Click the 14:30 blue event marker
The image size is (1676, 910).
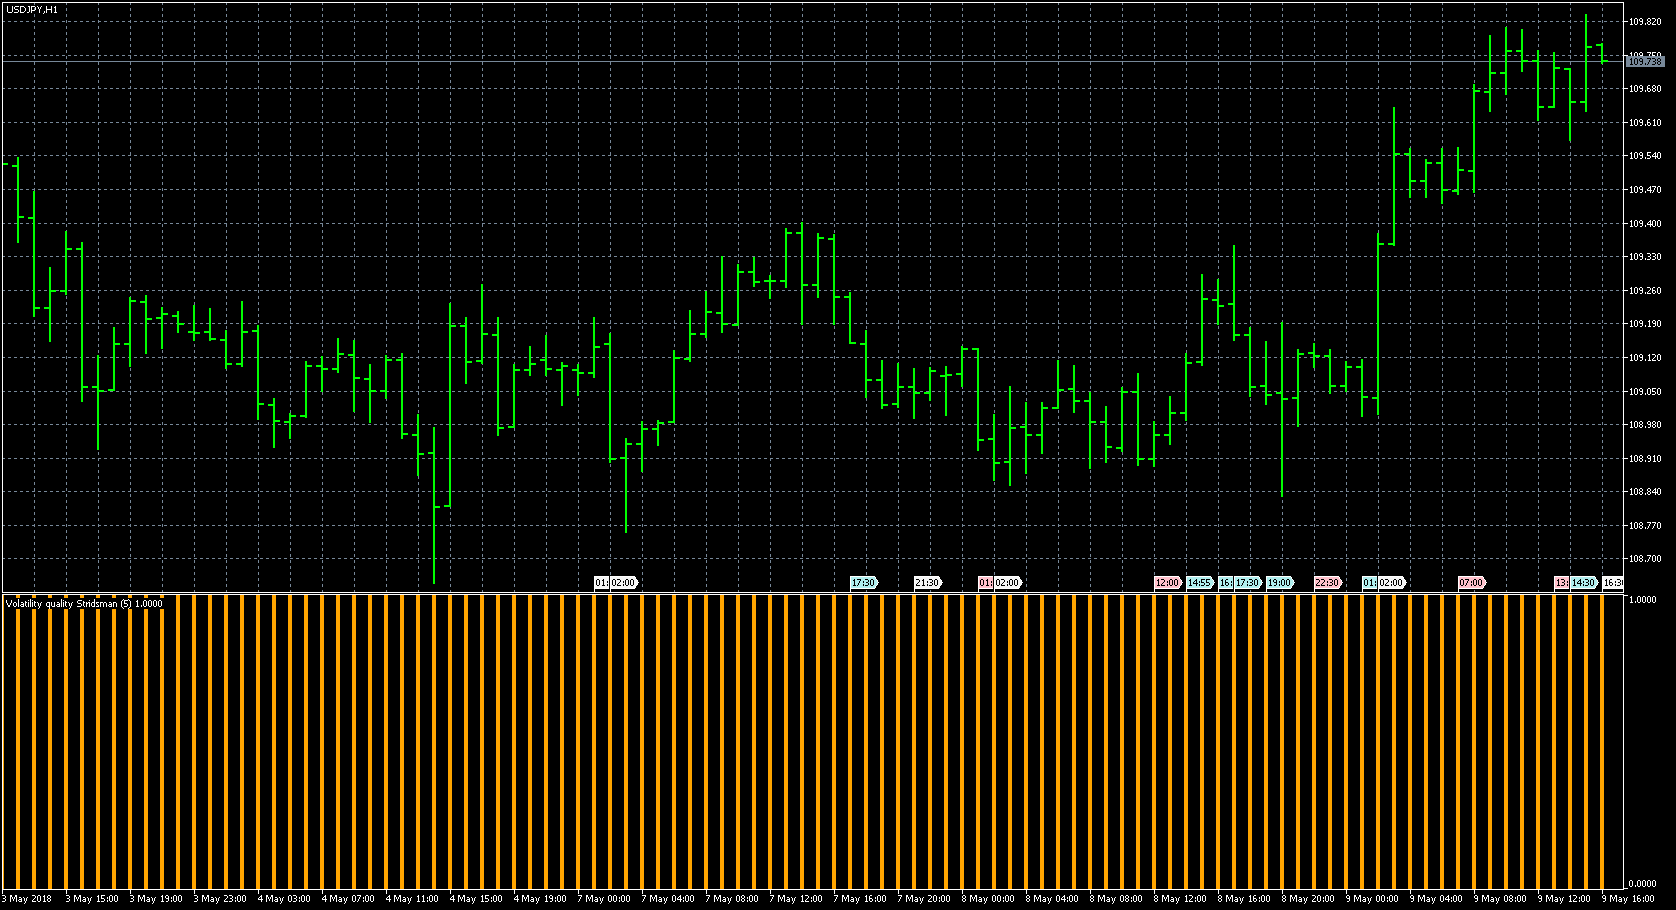pos(1583,583)
